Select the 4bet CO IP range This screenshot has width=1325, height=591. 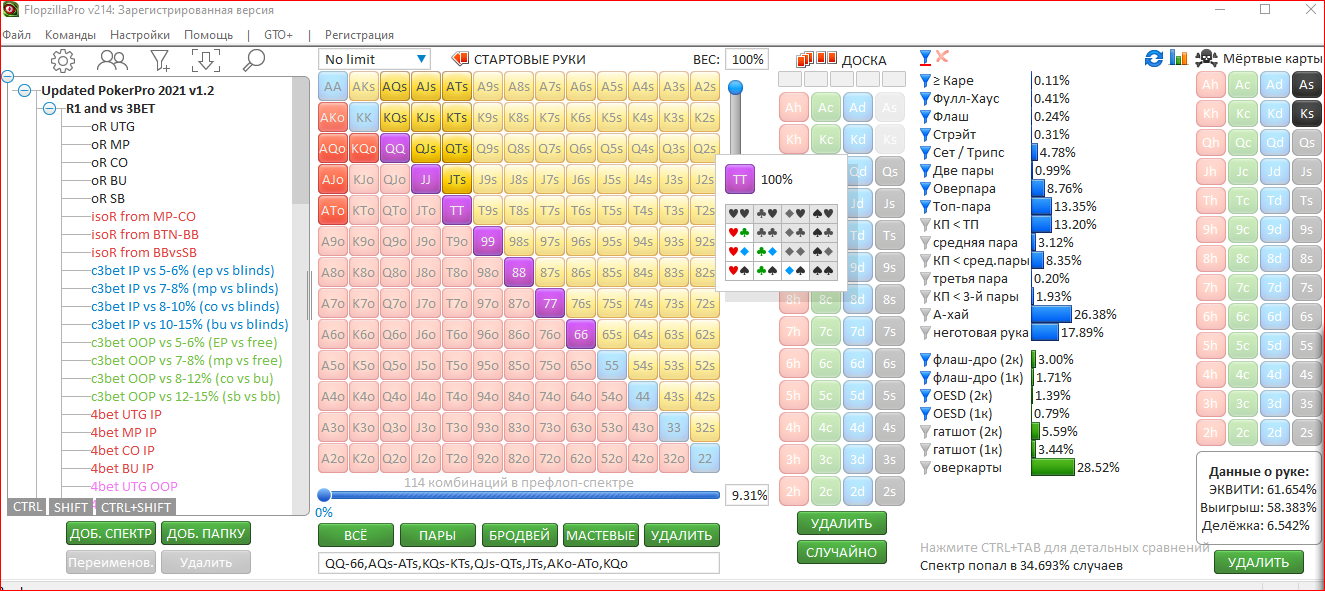click(x=122, y=450)
